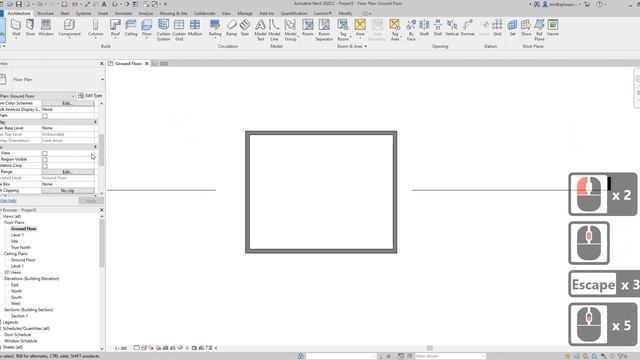Select the Door tool
Screen dimensions: 640x360
point(31,28)
